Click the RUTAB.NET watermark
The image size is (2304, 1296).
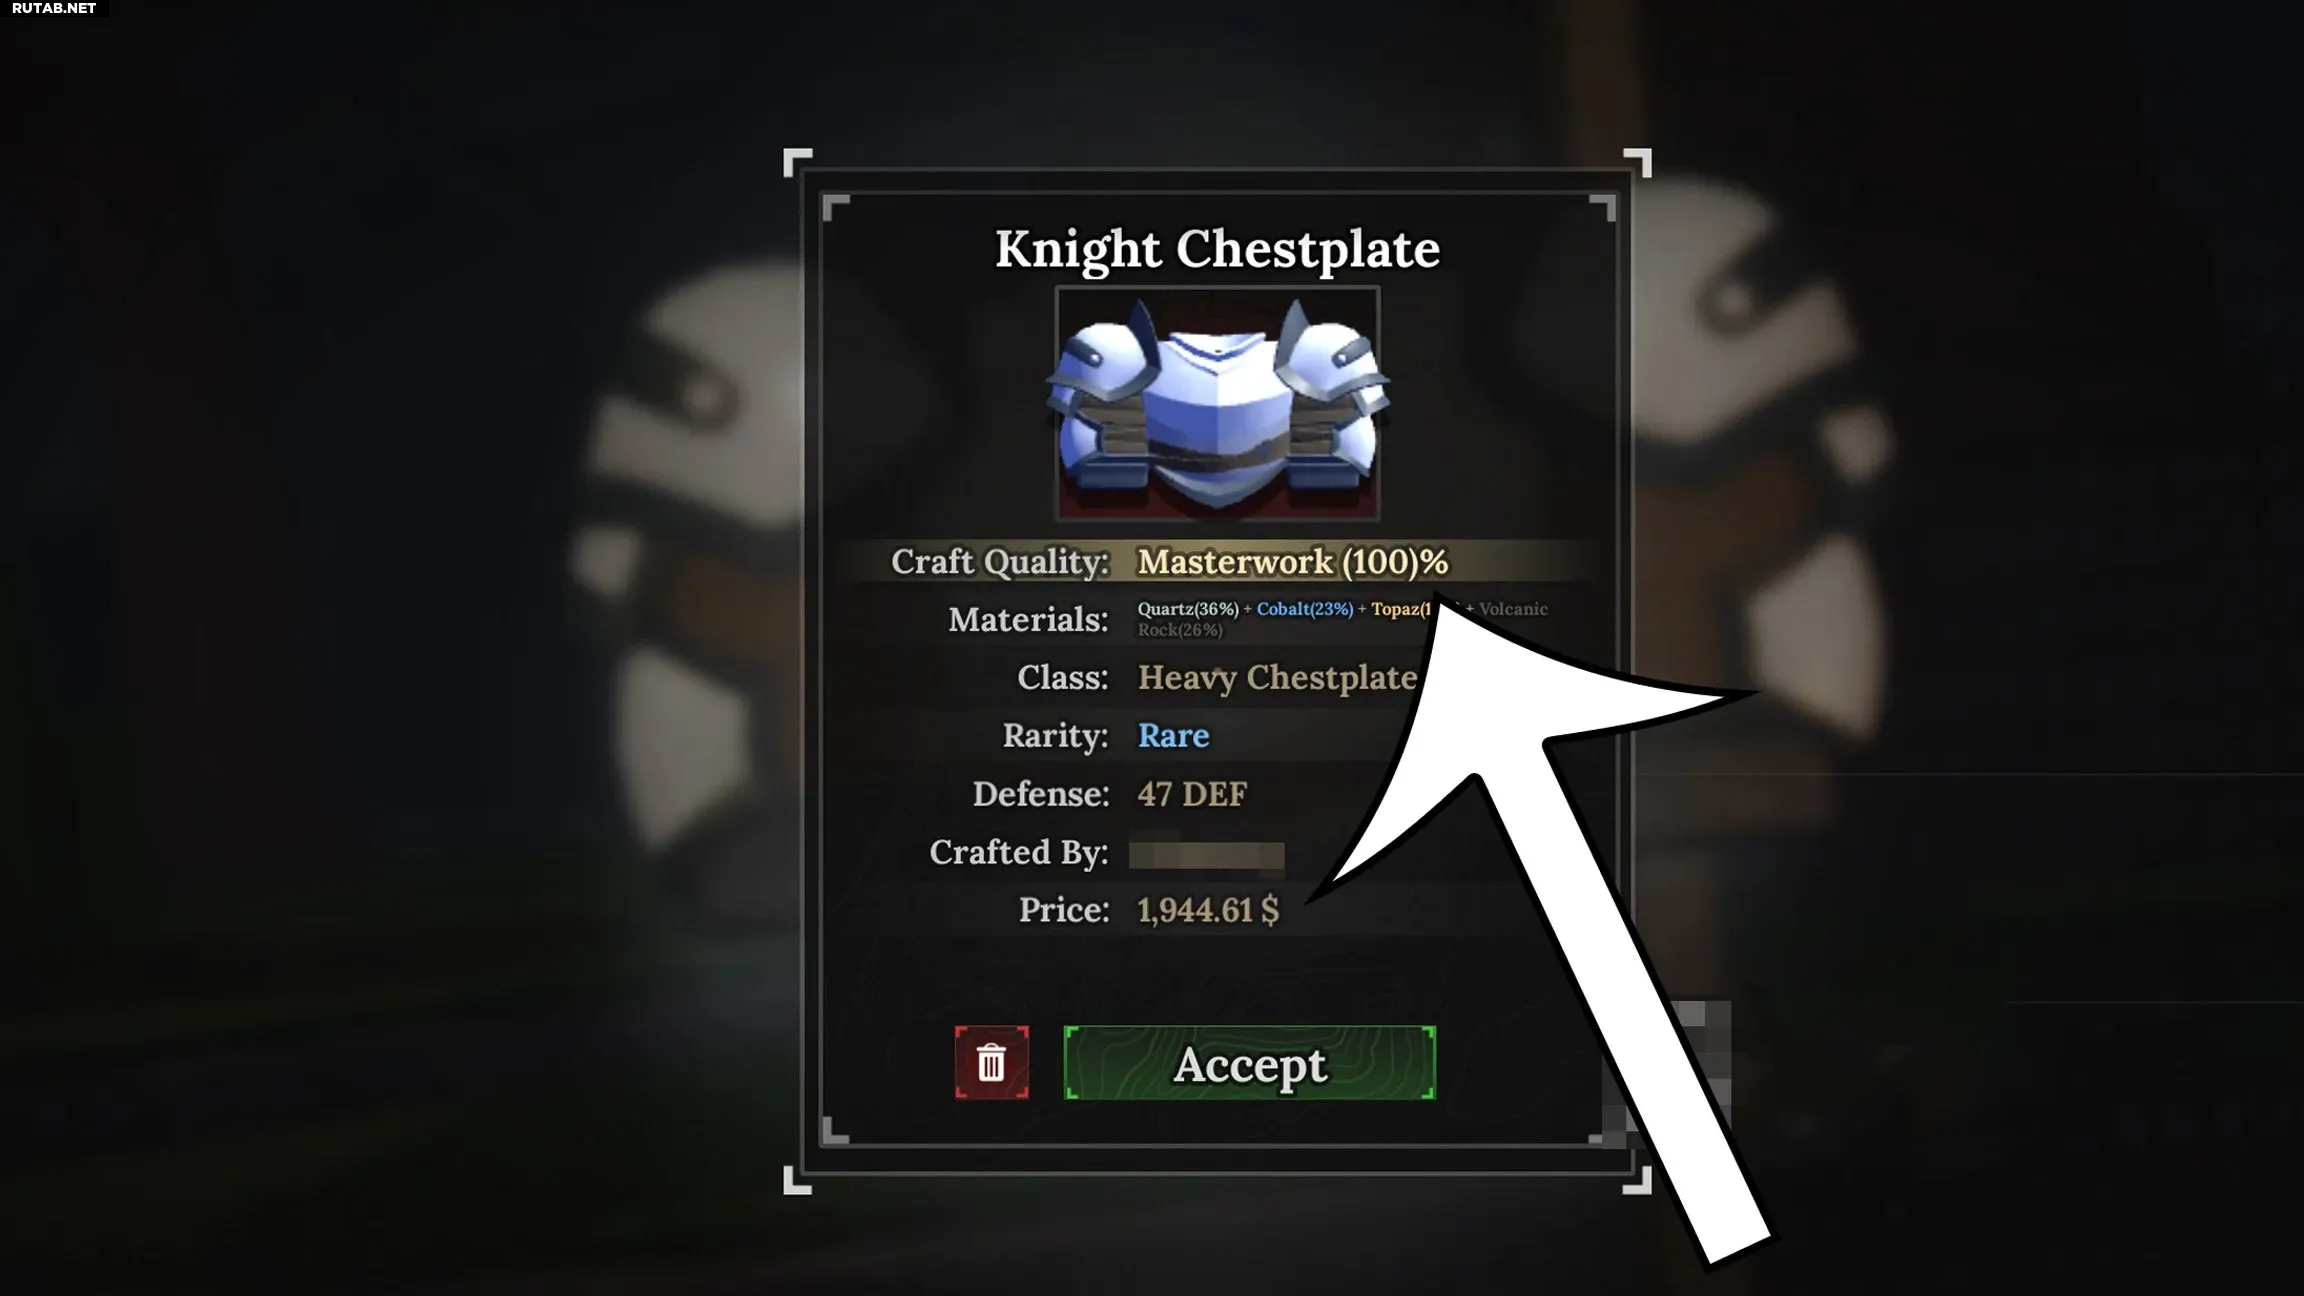54,8
